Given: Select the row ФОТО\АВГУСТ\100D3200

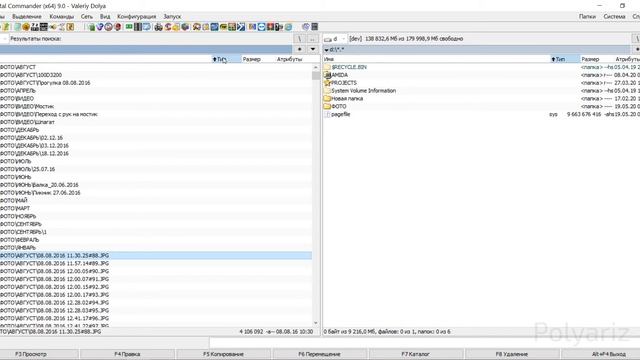Looking at the screenshot, I should 156,75.
